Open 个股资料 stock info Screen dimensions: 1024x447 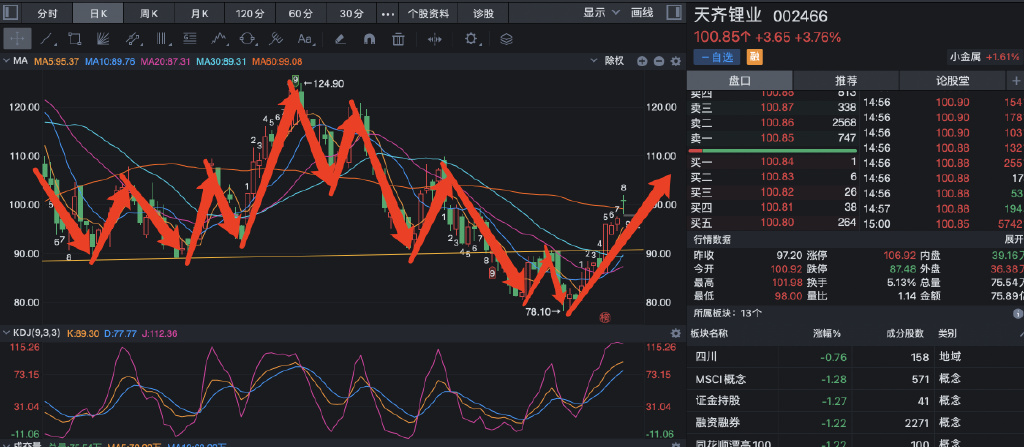pos(427,13)
